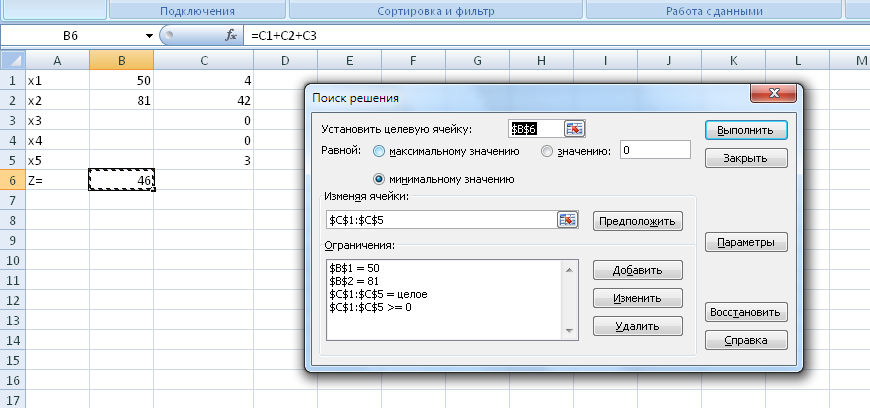Choose the минимальному значению radio option
The image size is (870, 408).
pos(379,180)
